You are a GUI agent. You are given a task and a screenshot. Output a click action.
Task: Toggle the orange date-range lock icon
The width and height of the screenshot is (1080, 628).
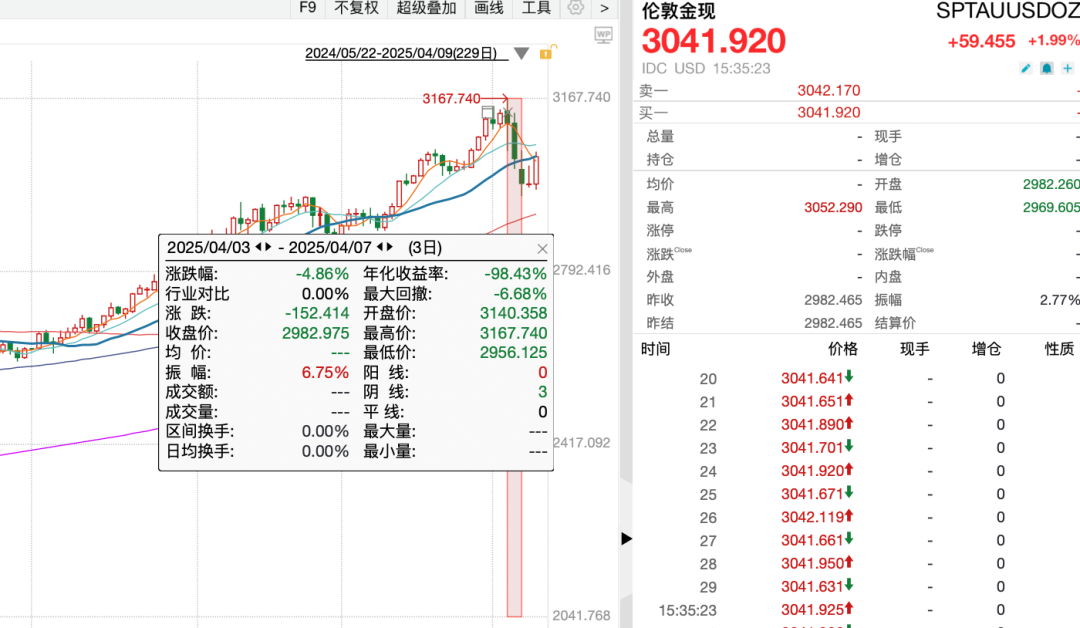[547, 53]
